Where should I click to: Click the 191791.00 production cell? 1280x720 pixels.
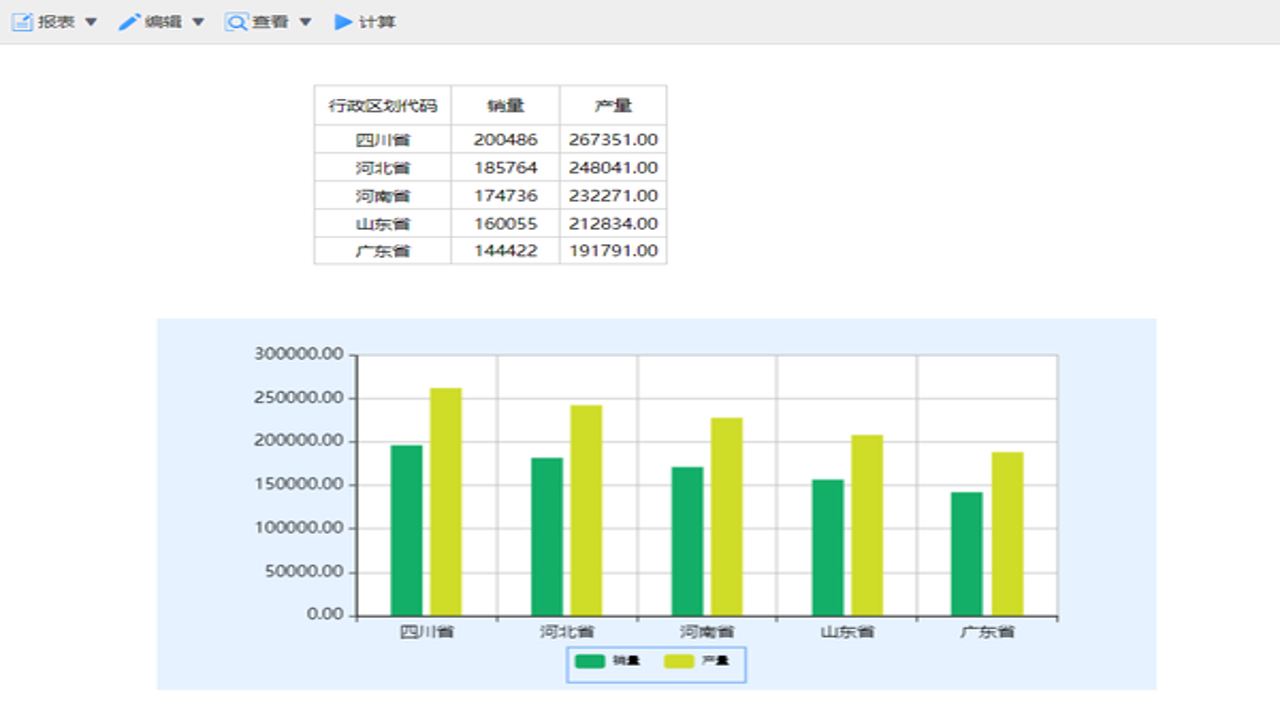[x=613, y=251]
